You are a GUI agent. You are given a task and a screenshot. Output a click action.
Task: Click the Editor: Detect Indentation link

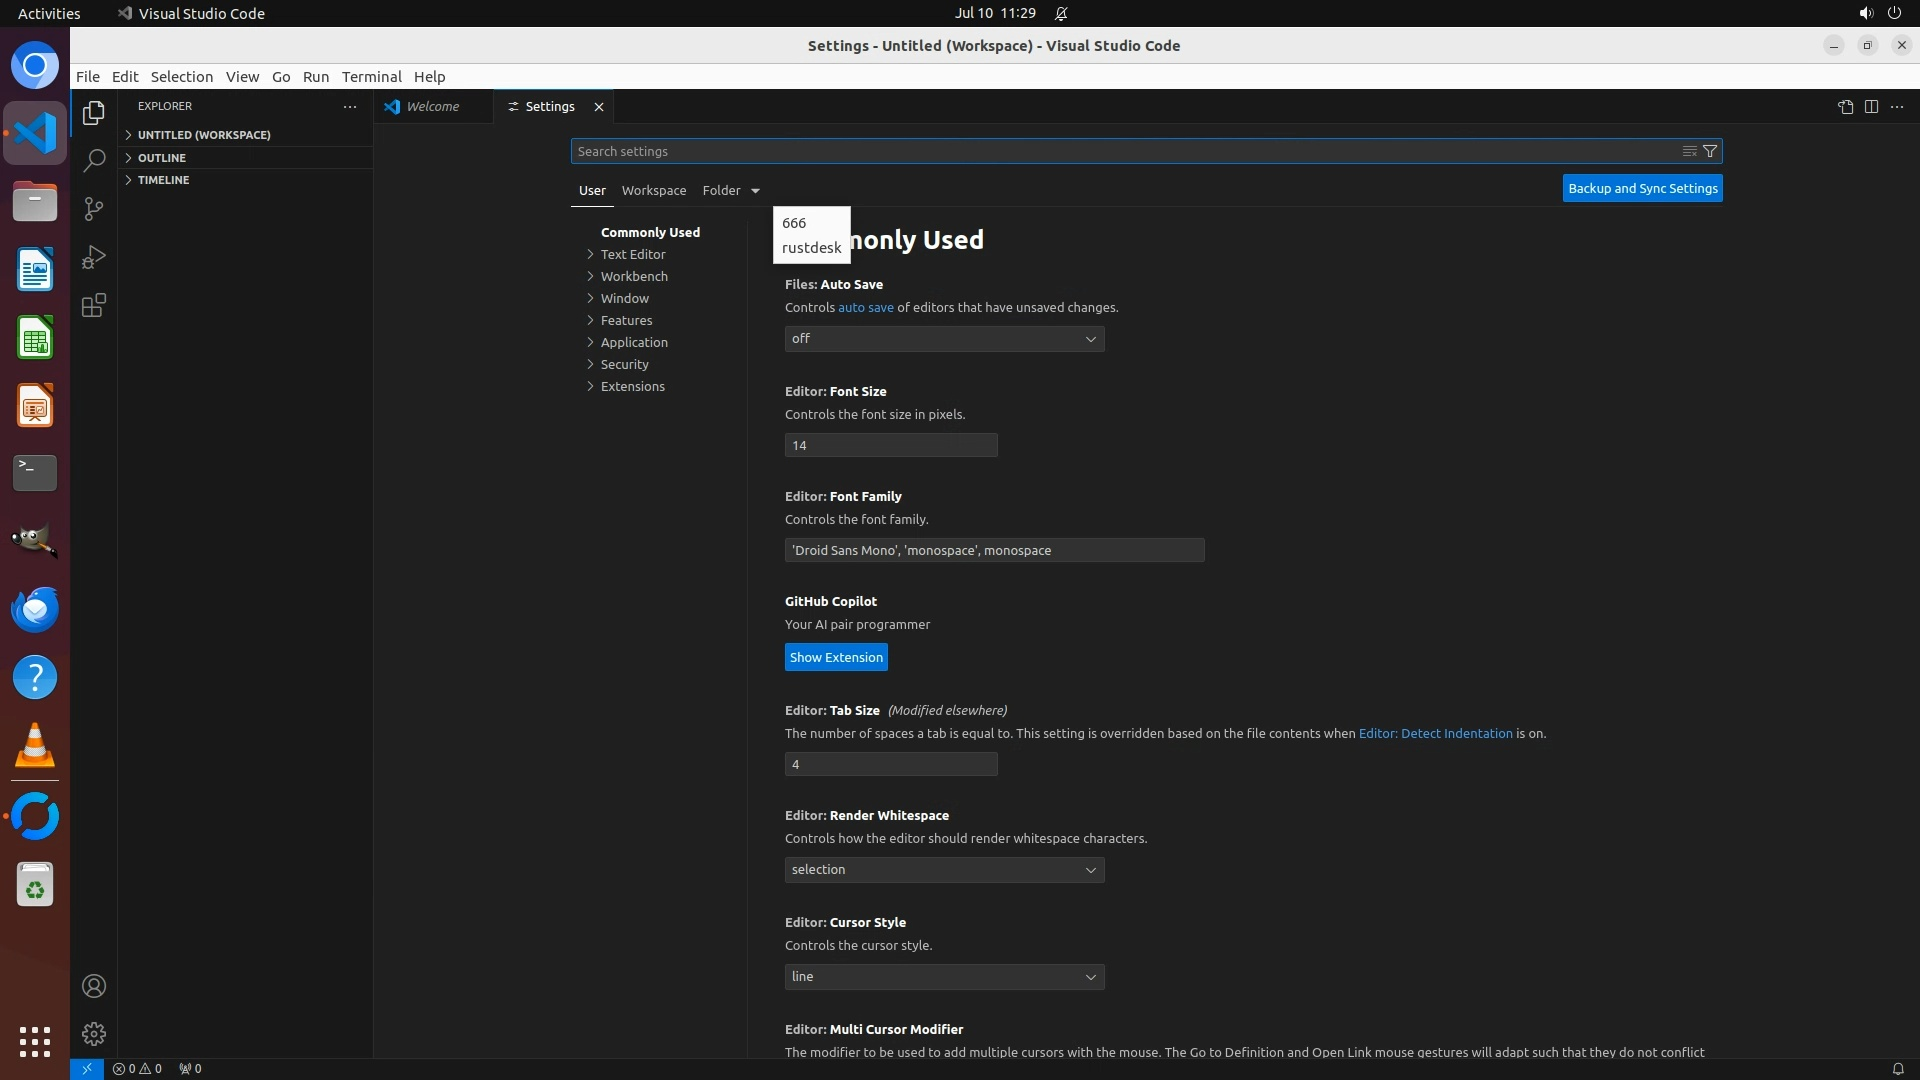click(1435, 733)
